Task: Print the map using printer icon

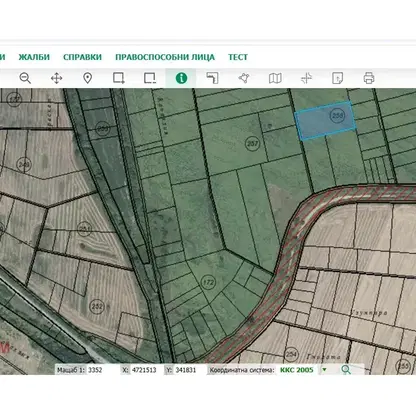Action: pyautogui.click(x=369, y=78)
